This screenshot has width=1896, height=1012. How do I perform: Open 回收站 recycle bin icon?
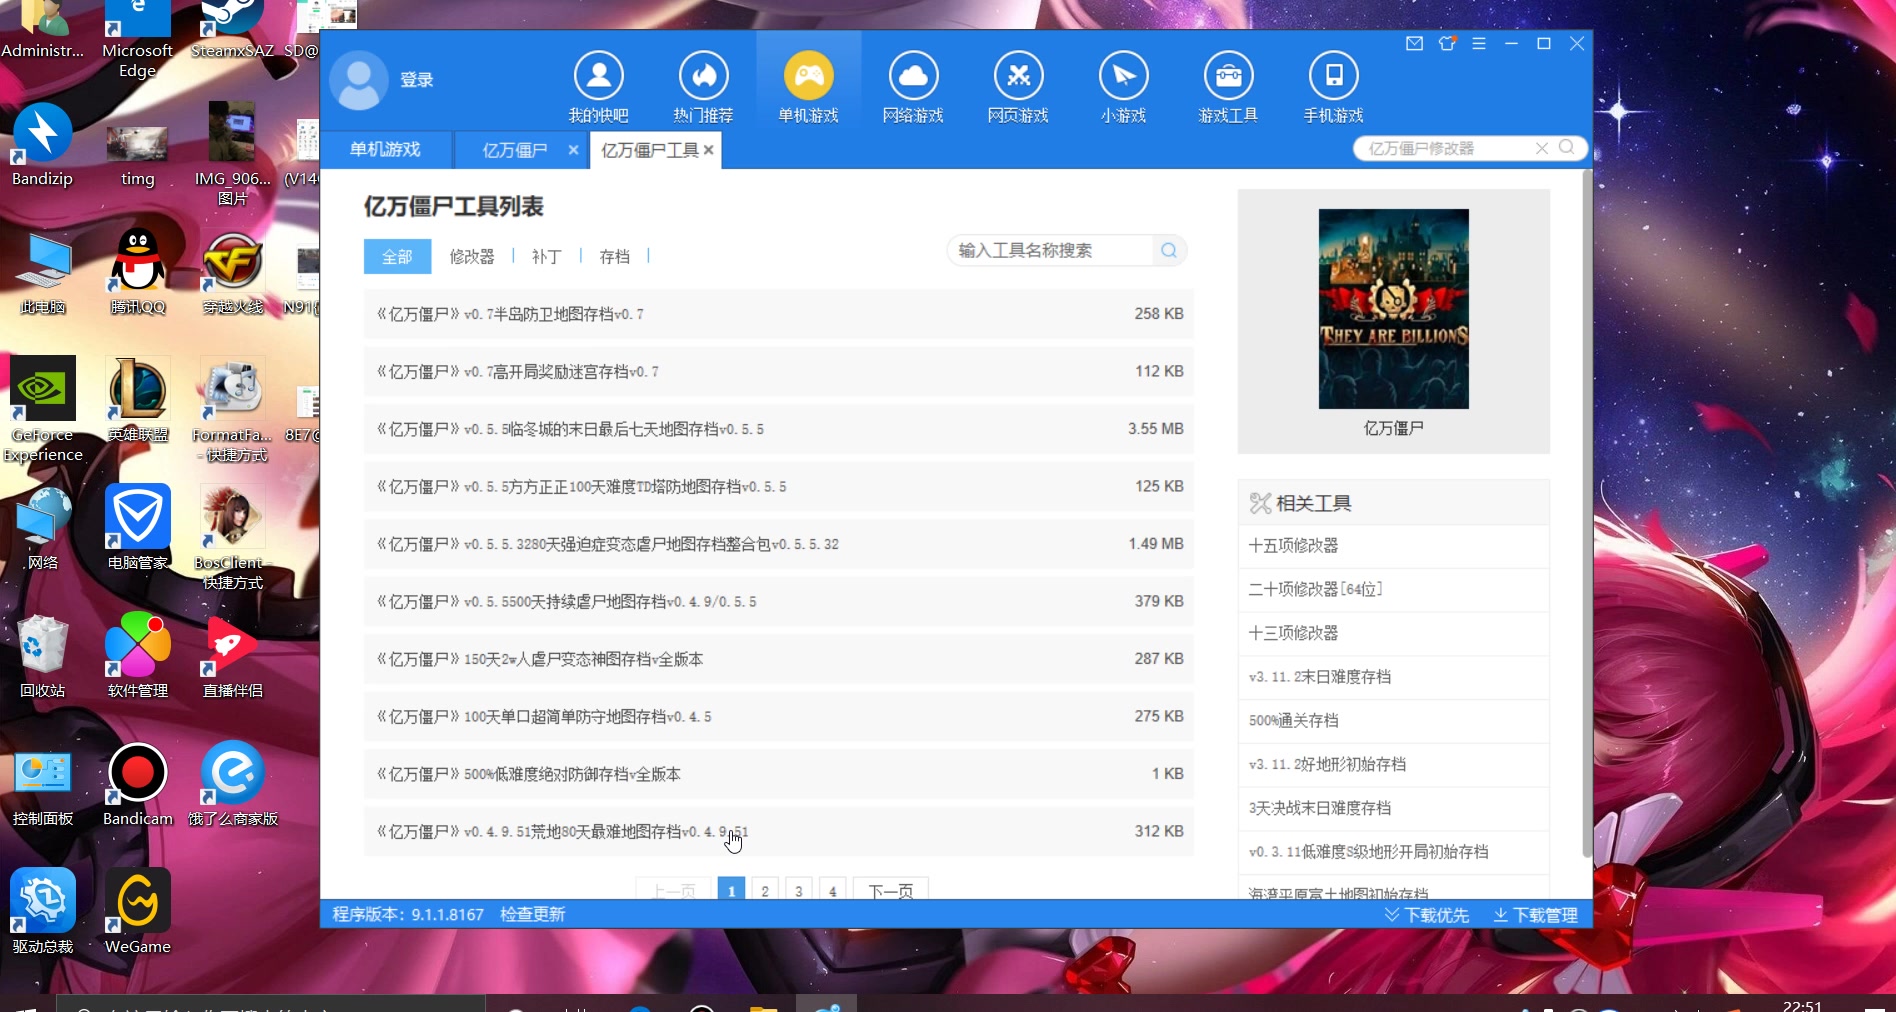43,656
